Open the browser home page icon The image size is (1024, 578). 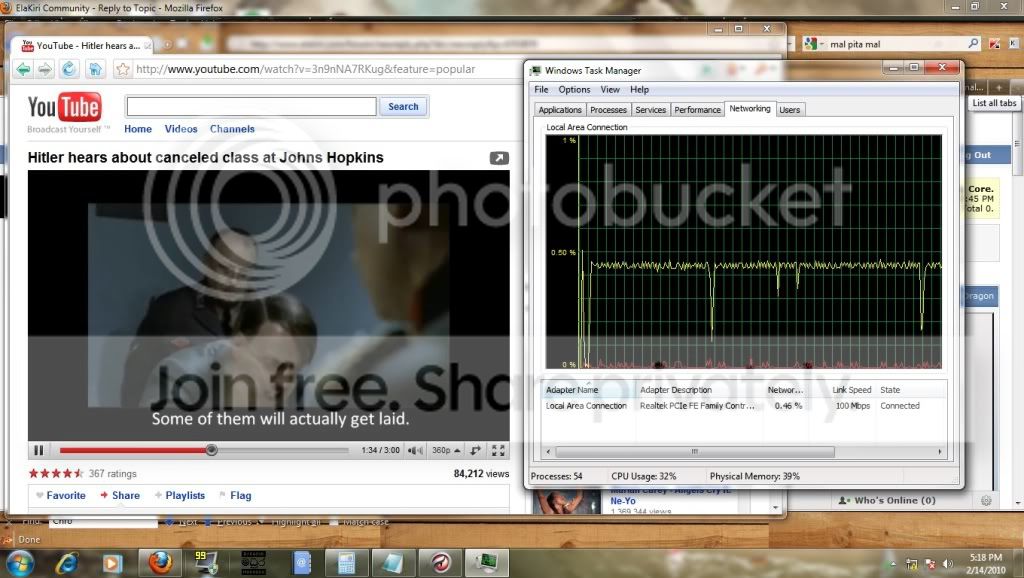tap(95, 69)
